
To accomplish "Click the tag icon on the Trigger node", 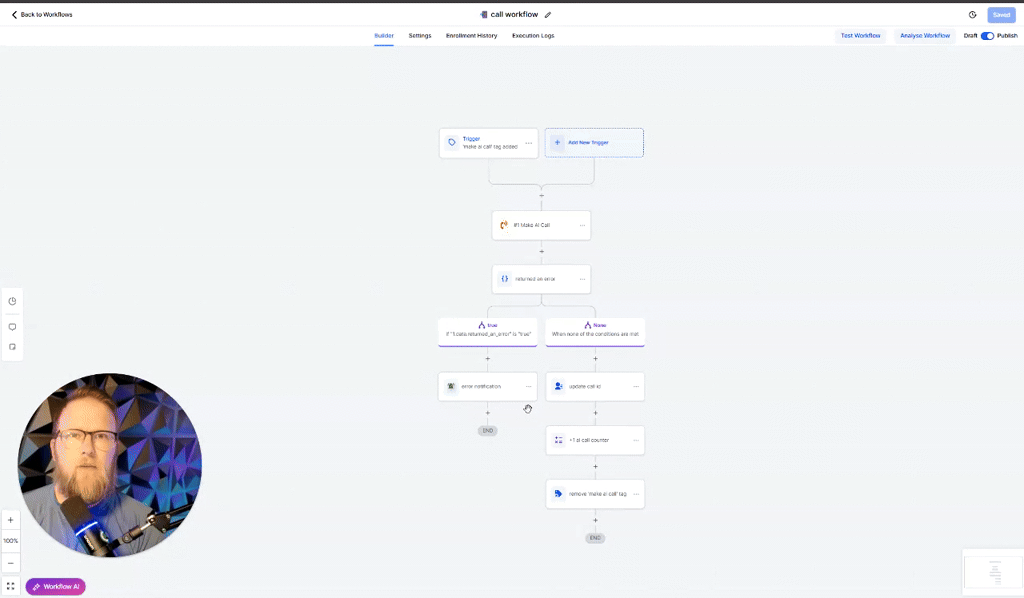I will point(451,142).
